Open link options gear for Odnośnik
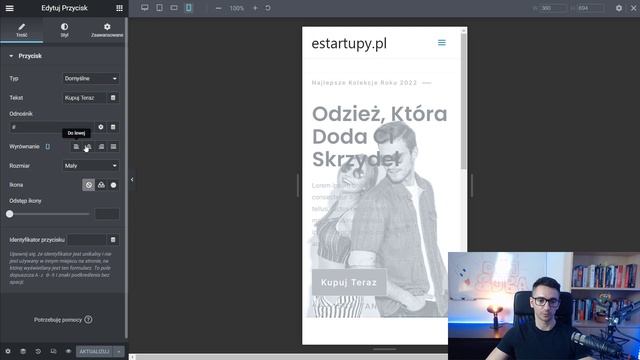The image size is (640, 360). [x=101, y=127]
